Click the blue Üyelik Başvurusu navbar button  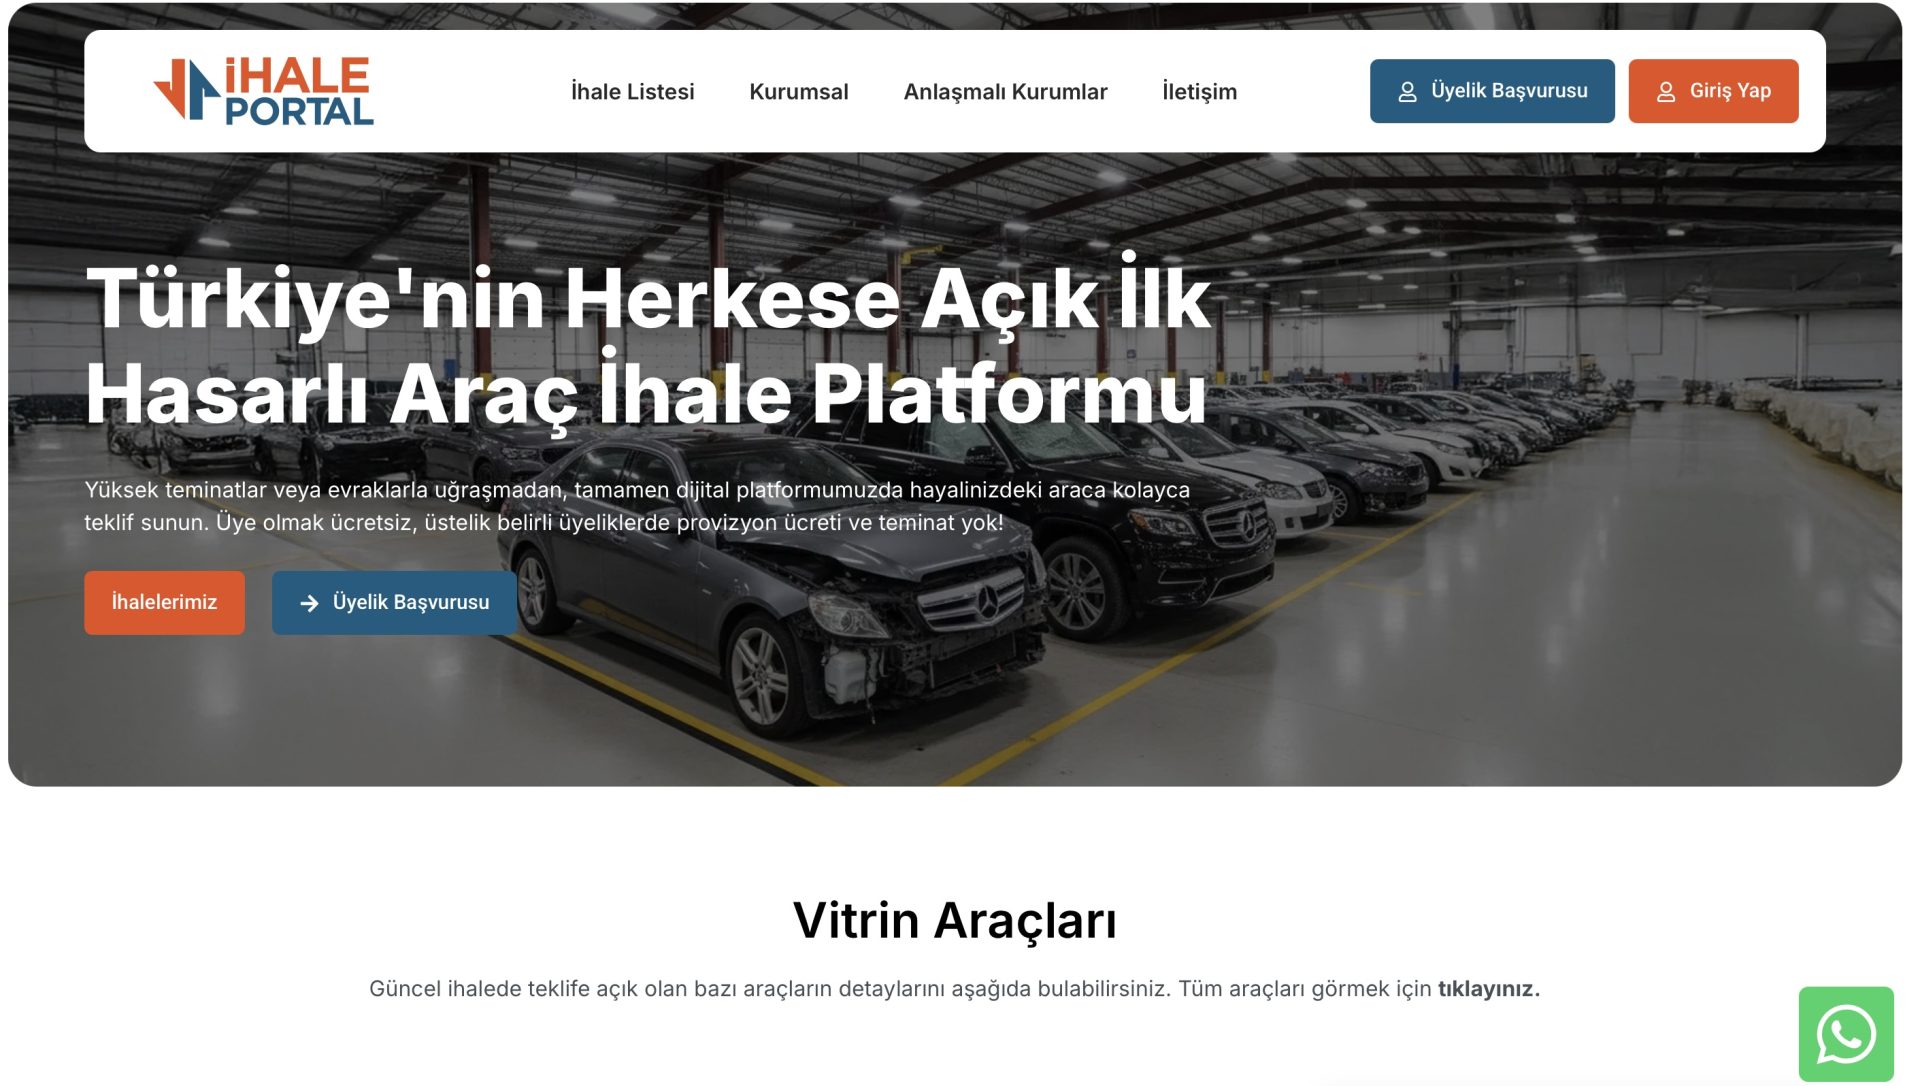point(1492,90)
